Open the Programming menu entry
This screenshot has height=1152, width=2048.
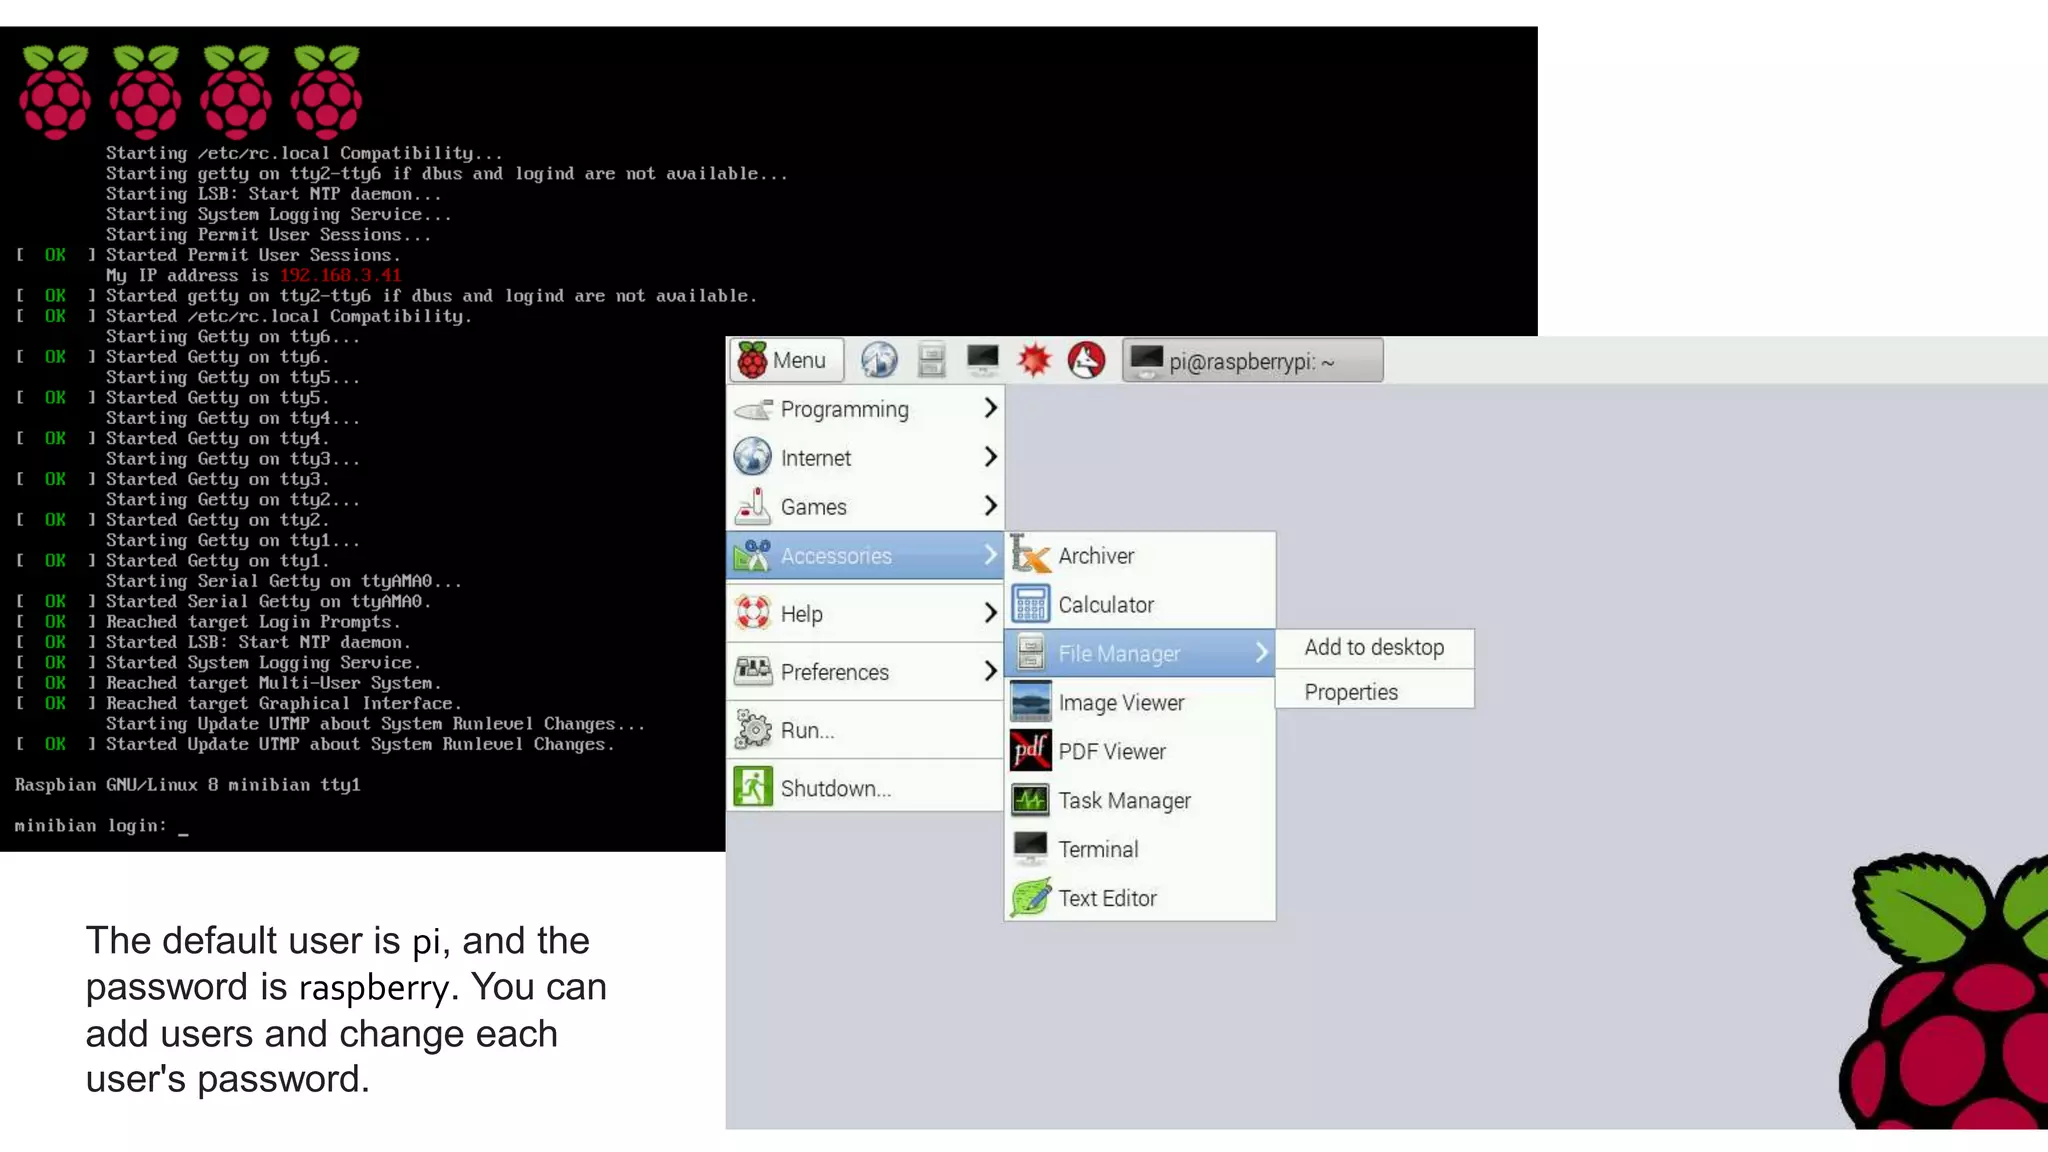tap(865, 409)
